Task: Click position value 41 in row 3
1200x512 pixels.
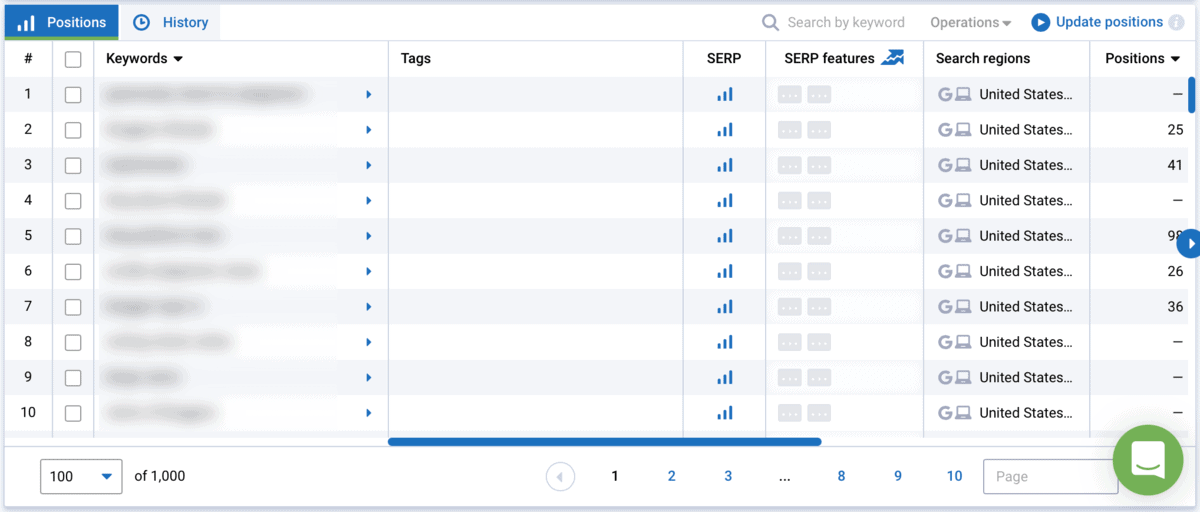Action: tap(1175, 165)
